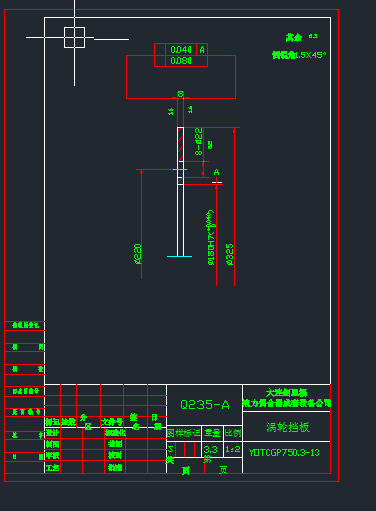
Task: Click the datum letter A in tolerance frame
Action: [x=202, y=50]
